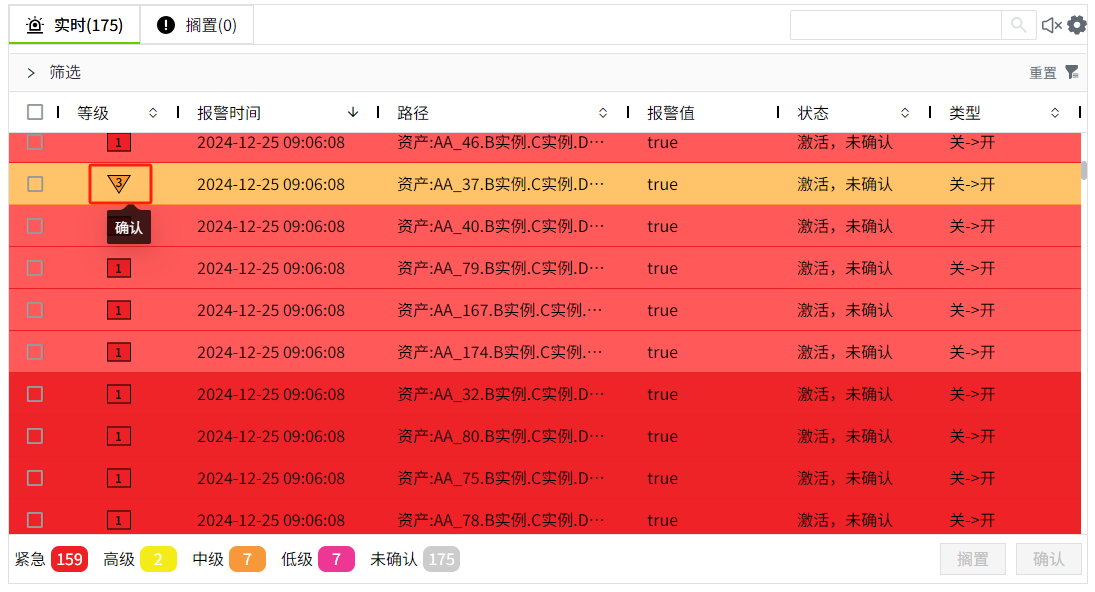Switch to the 搁置(0) tab

click(197, 25)
